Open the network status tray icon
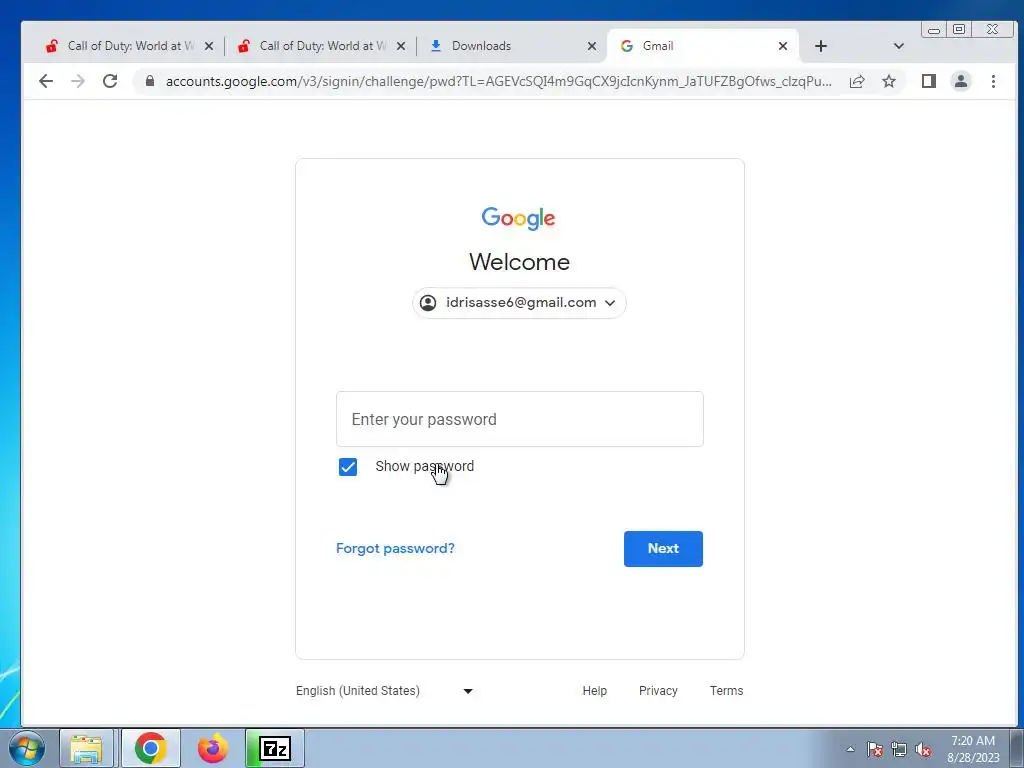This screenshot has height=768, width=1024. coord(899,749)
